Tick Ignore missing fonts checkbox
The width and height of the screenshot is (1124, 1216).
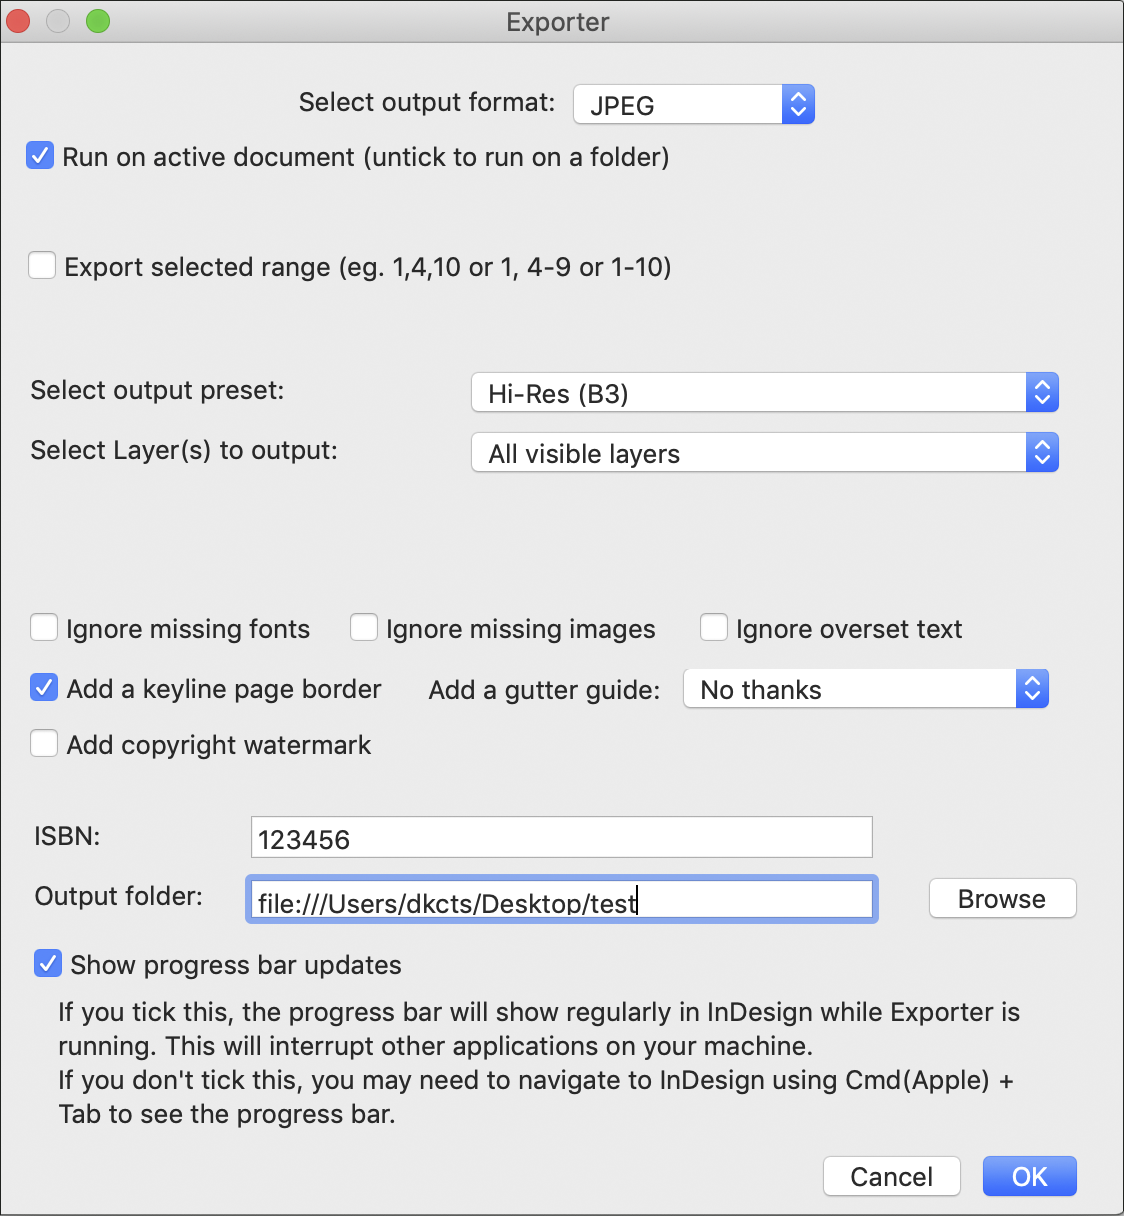(44, 628)
